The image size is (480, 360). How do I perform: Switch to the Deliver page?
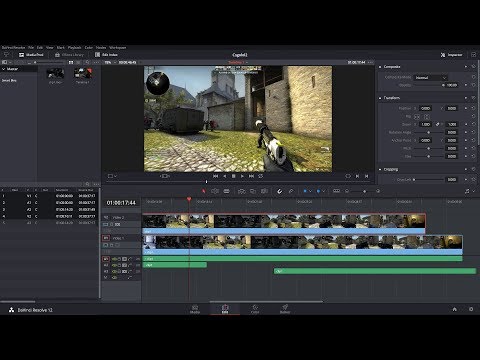pos(285,309)
